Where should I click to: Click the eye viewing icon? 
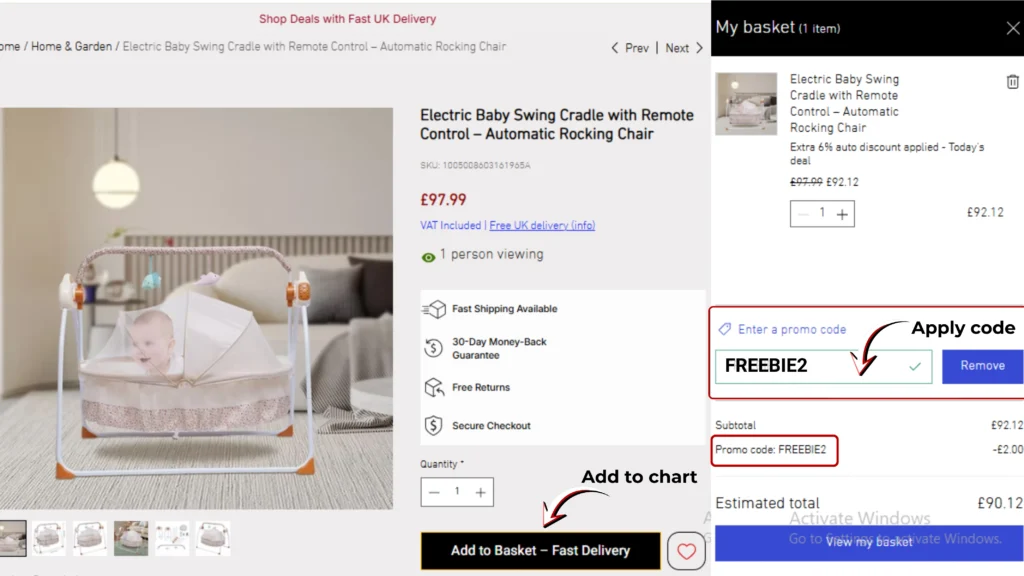coord(428,256)
